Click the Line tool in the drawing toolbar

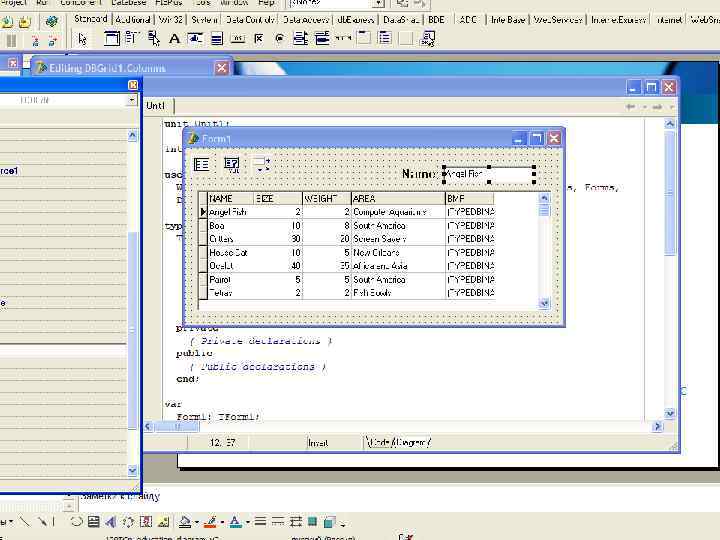point(26,522)
